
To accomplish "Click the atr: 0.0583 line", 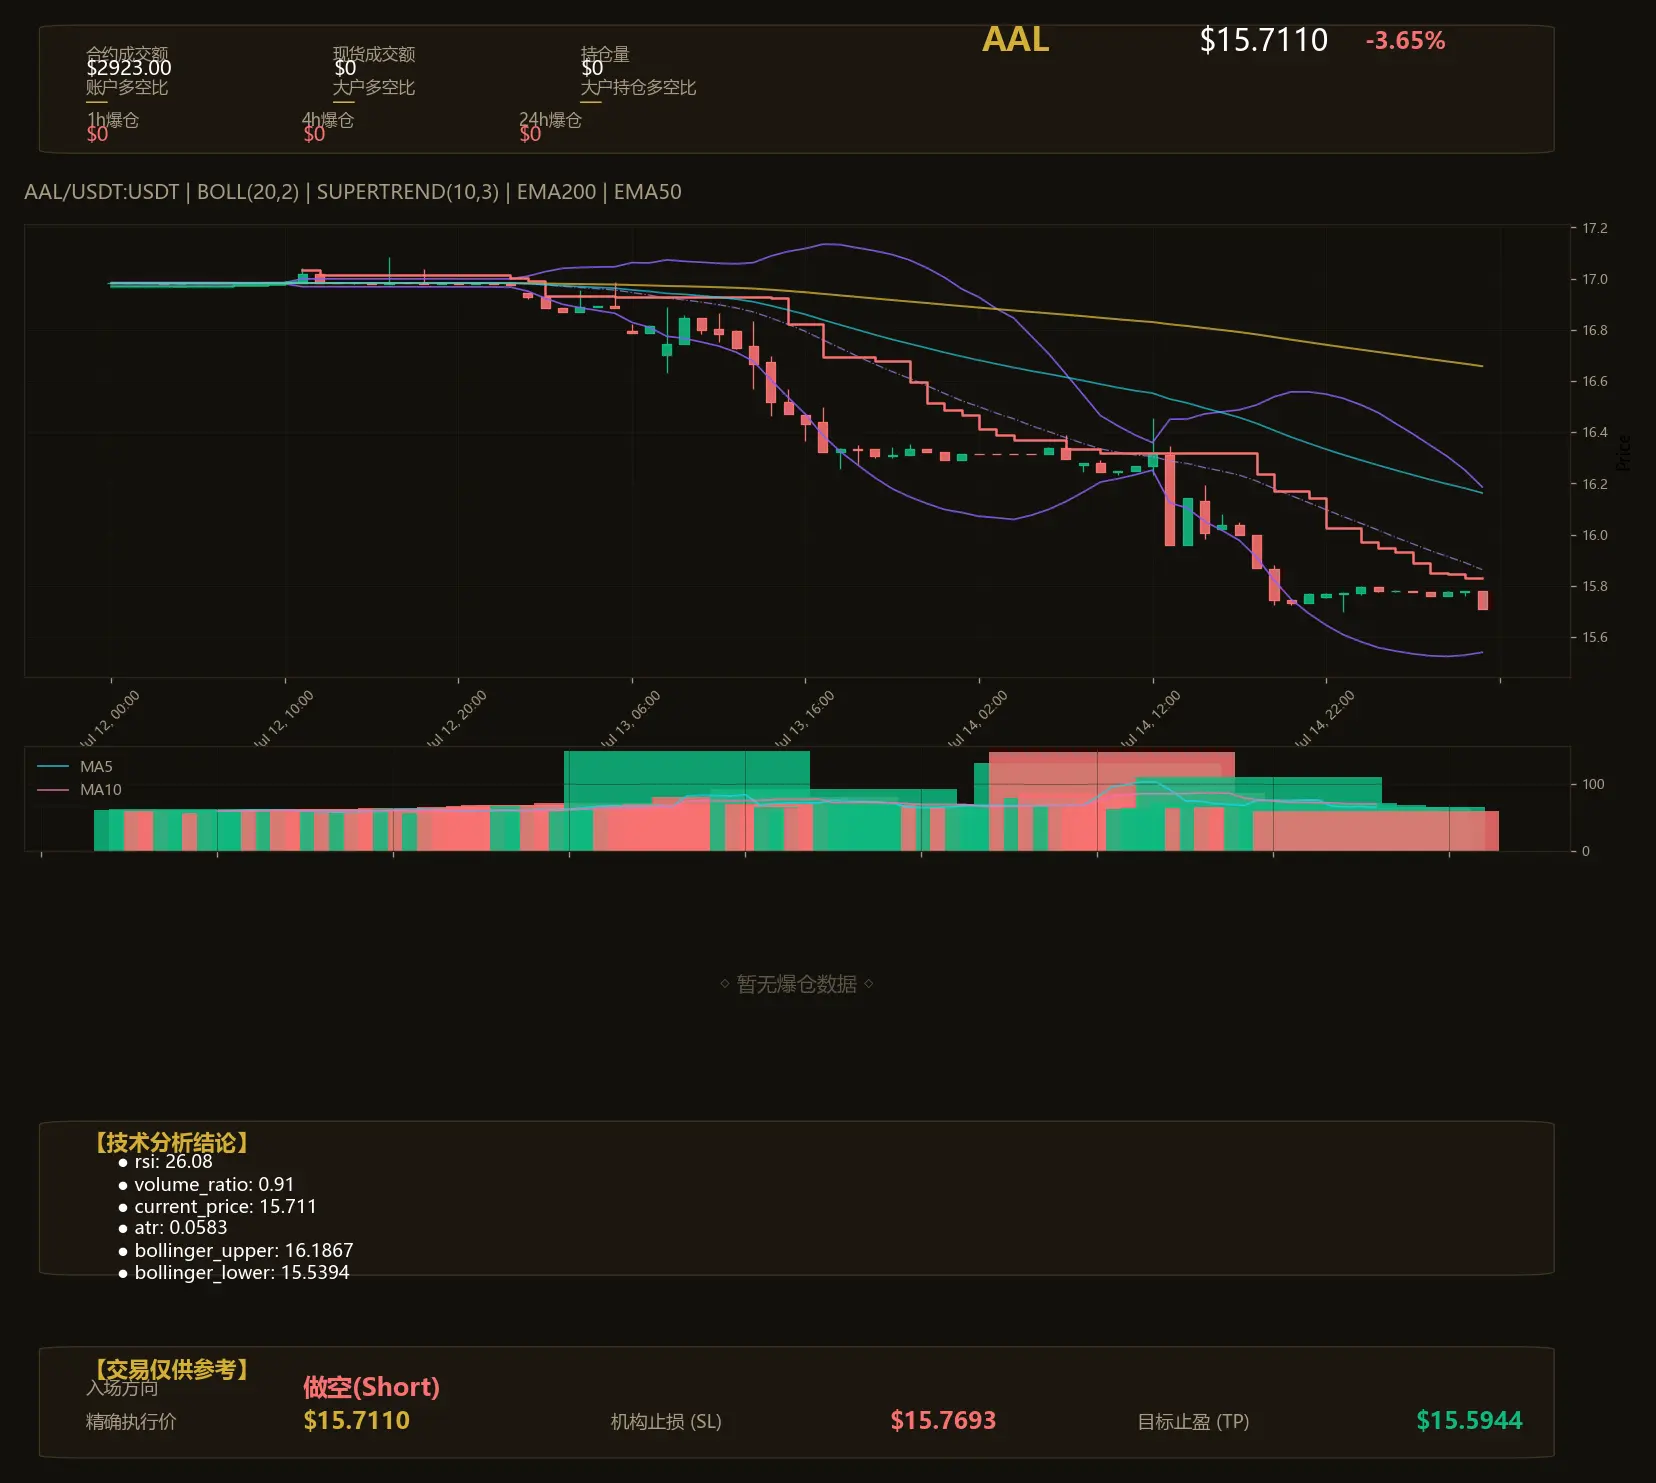I will pyautogui.click(x=172, y=1228).
